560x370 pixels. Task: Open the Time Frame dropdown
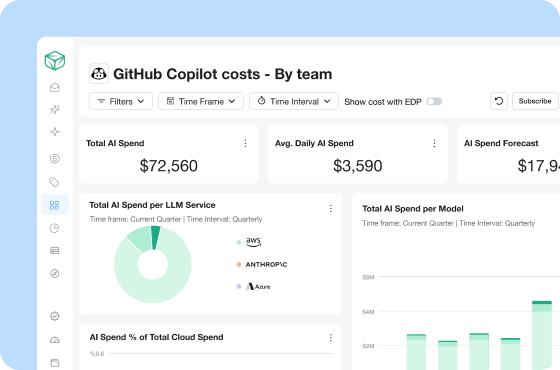click(x=201, y=101)
